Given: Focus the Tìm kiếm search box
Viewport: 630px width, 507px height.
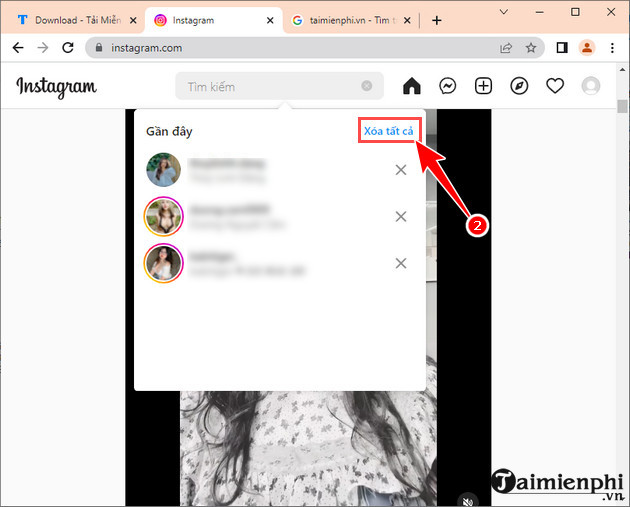Looking at the screenshot, I should click(279, 86).
